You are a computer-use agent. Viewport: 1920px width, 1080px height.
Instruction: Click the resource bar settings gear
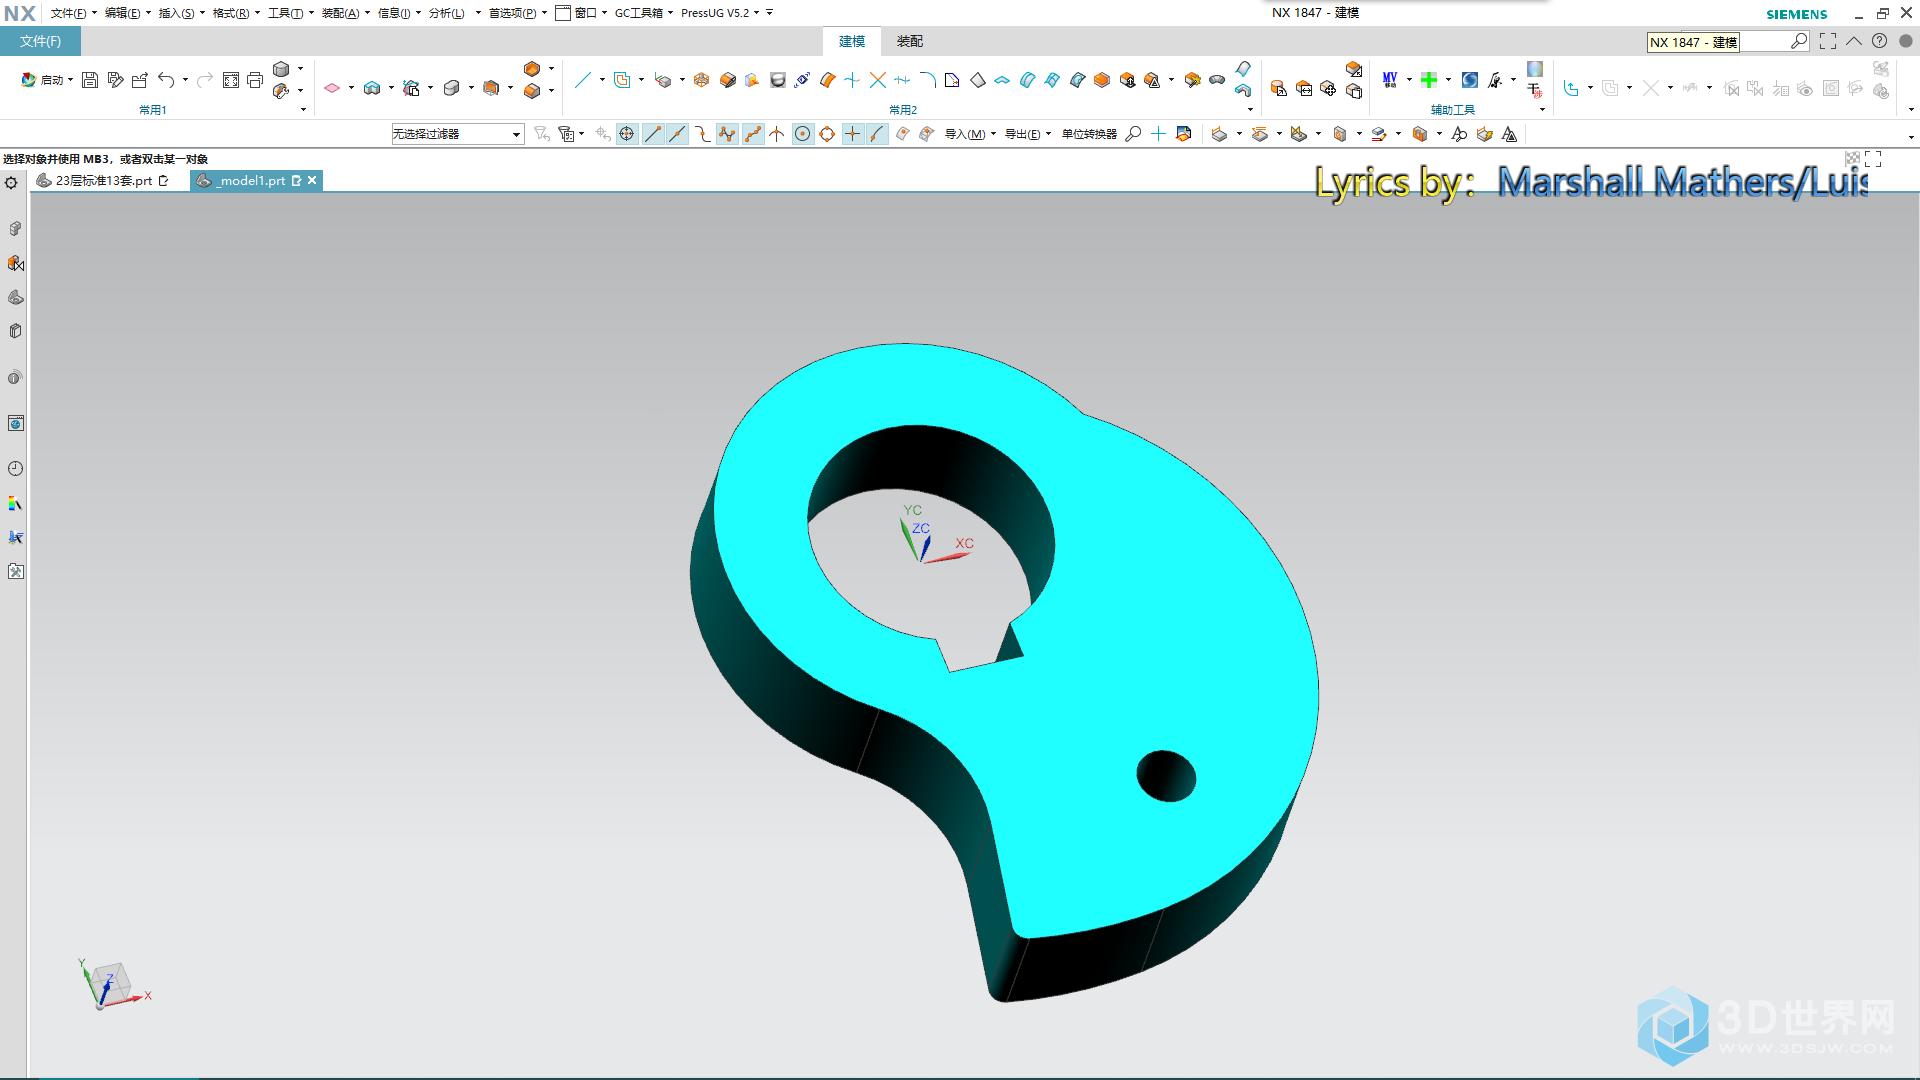tap(12, 183)
